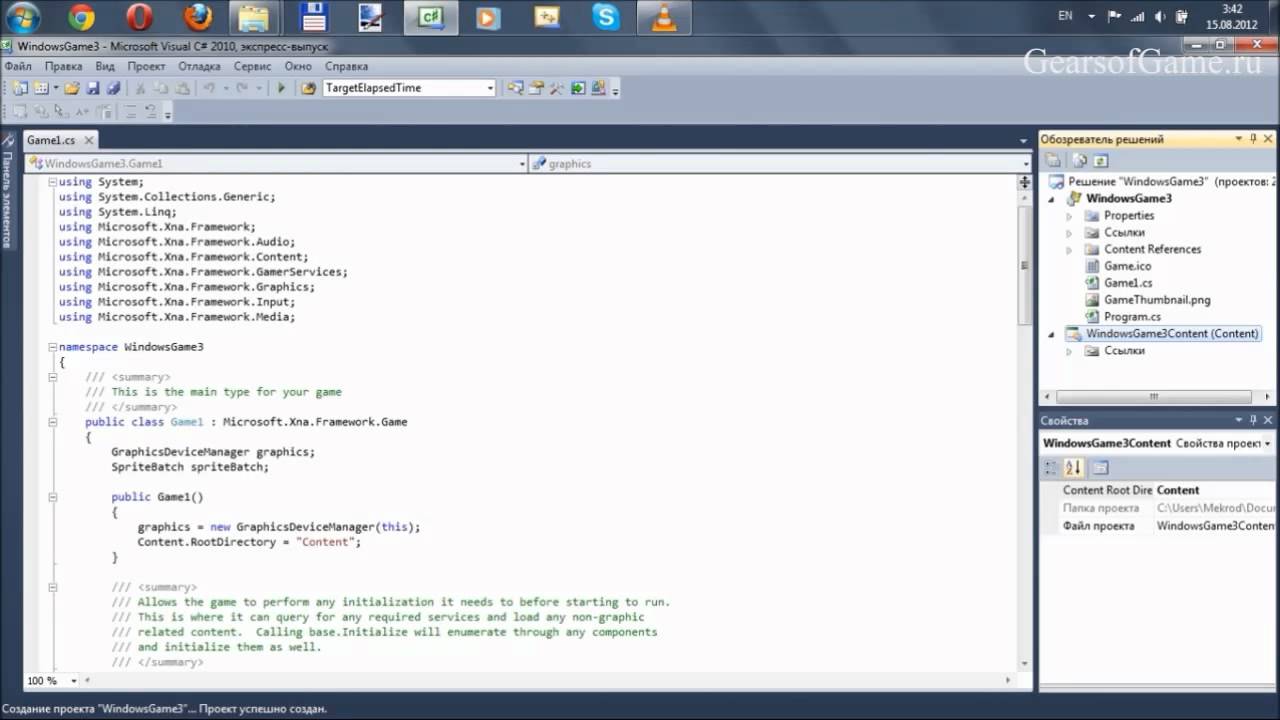
Task: Collapse the using directives outline block
Action: point(52,182)
